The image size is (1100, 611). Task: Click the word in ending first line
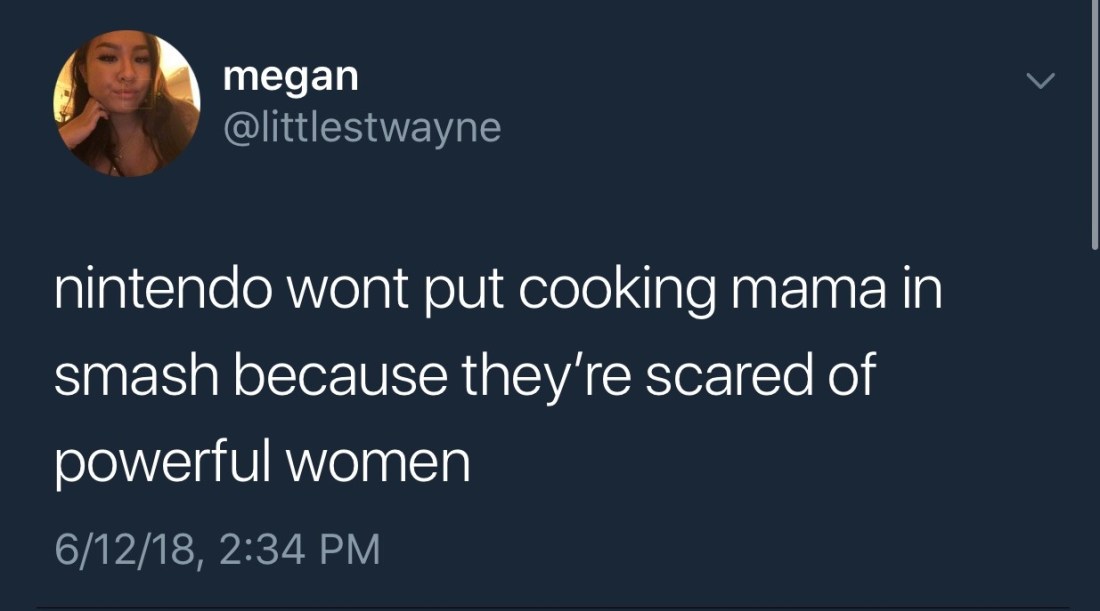pyautogui.click(x=921, y=289)
